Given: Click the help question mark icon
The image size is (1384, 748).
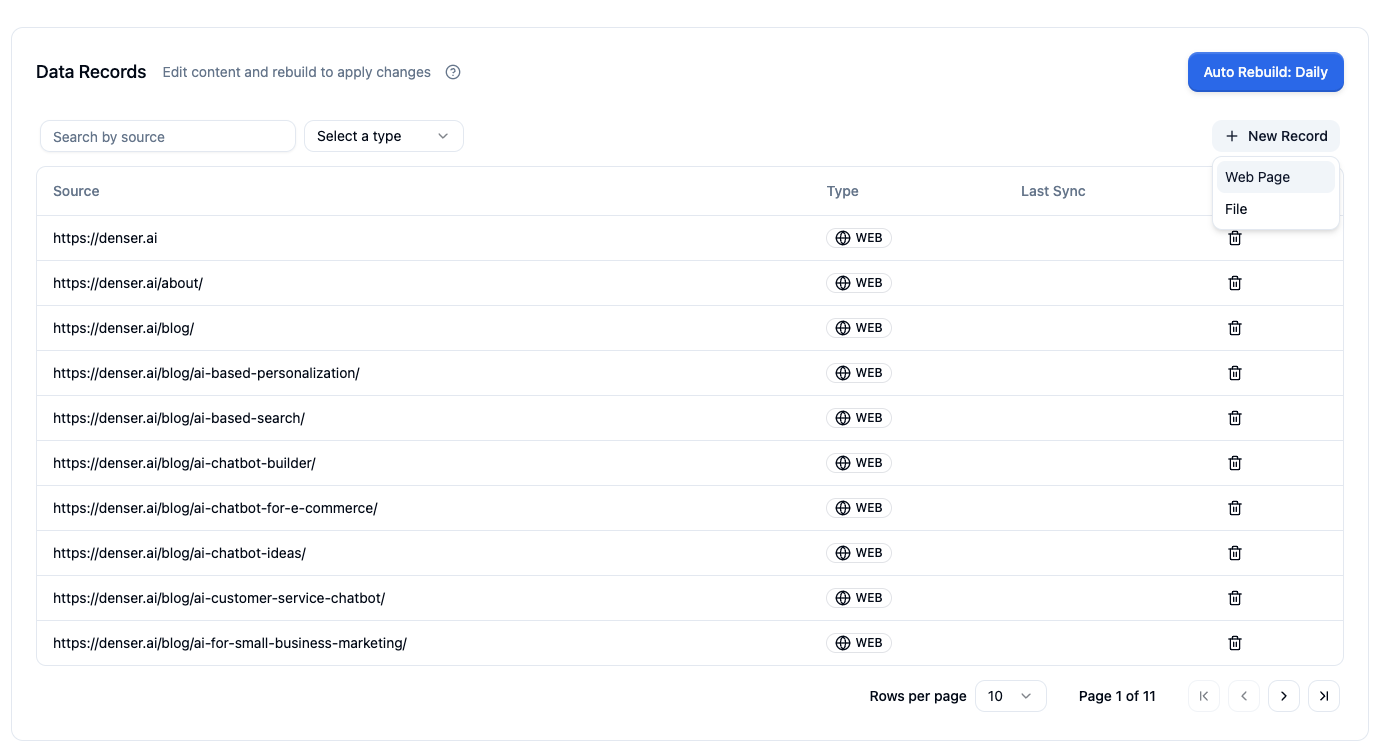Looking at the screenshot, I should [x=453, y=72].
